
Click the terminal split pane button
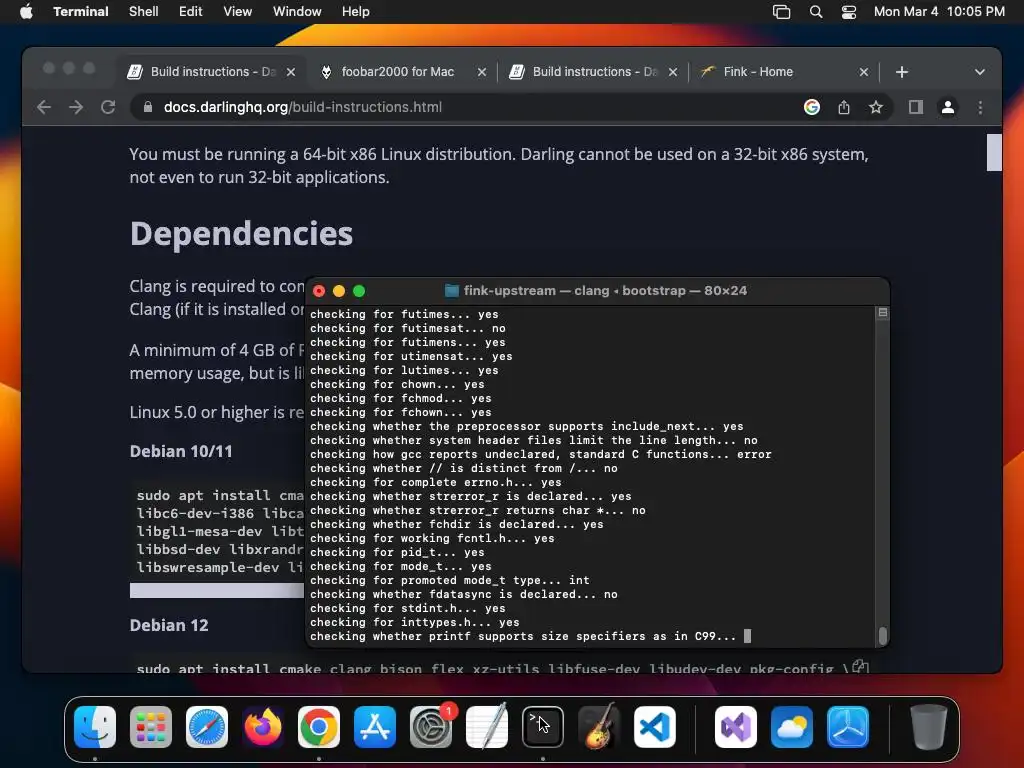click(882, 313)
